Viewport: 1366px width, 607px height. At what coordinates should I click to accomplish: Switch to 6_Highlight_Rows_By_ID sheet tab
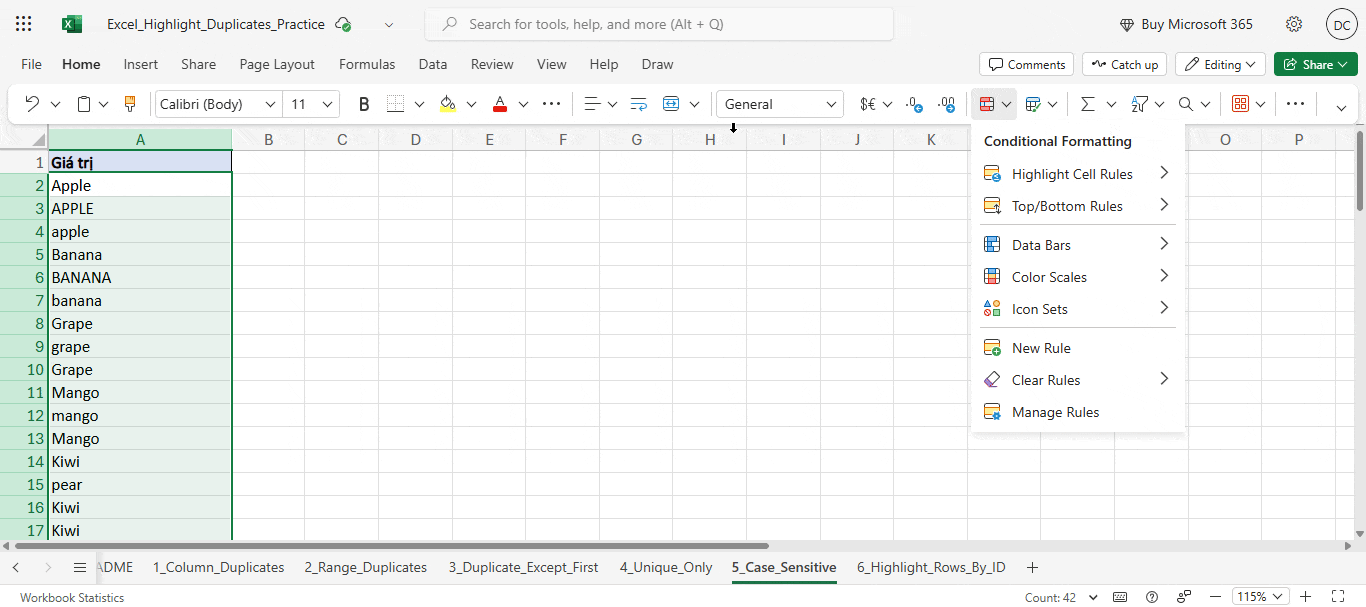click(x=931, y=567)
